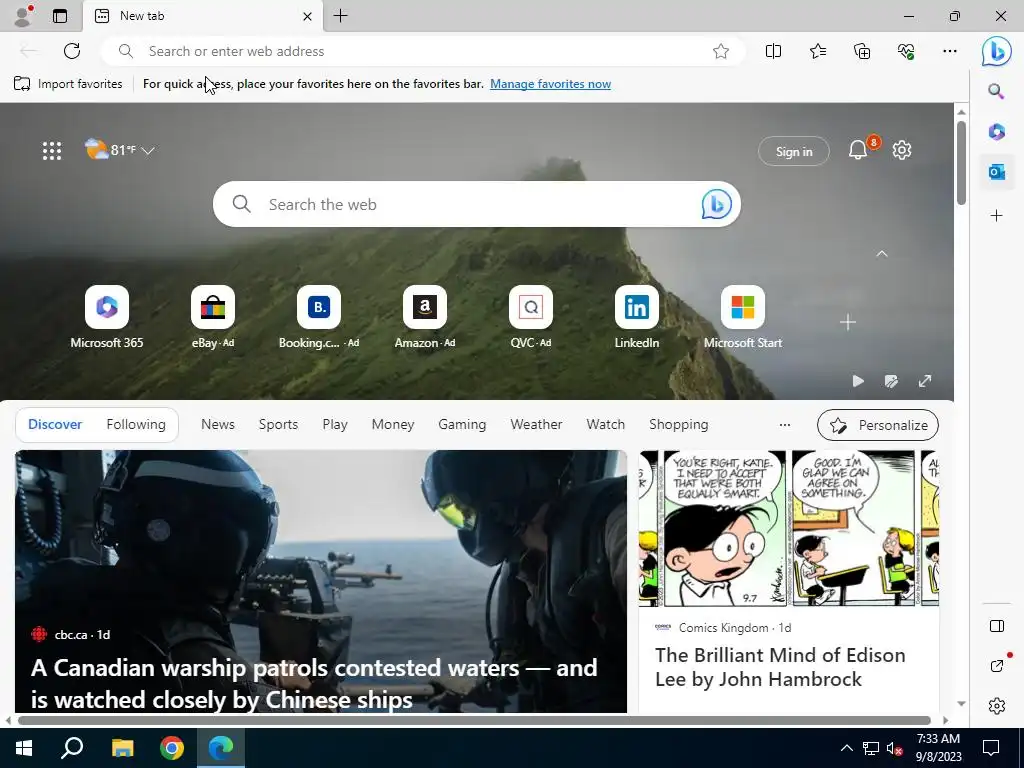This screenshot has width=1024, height=768.
Task: Open Bing Chat sidebar button
Action: [x=997, y=51]
